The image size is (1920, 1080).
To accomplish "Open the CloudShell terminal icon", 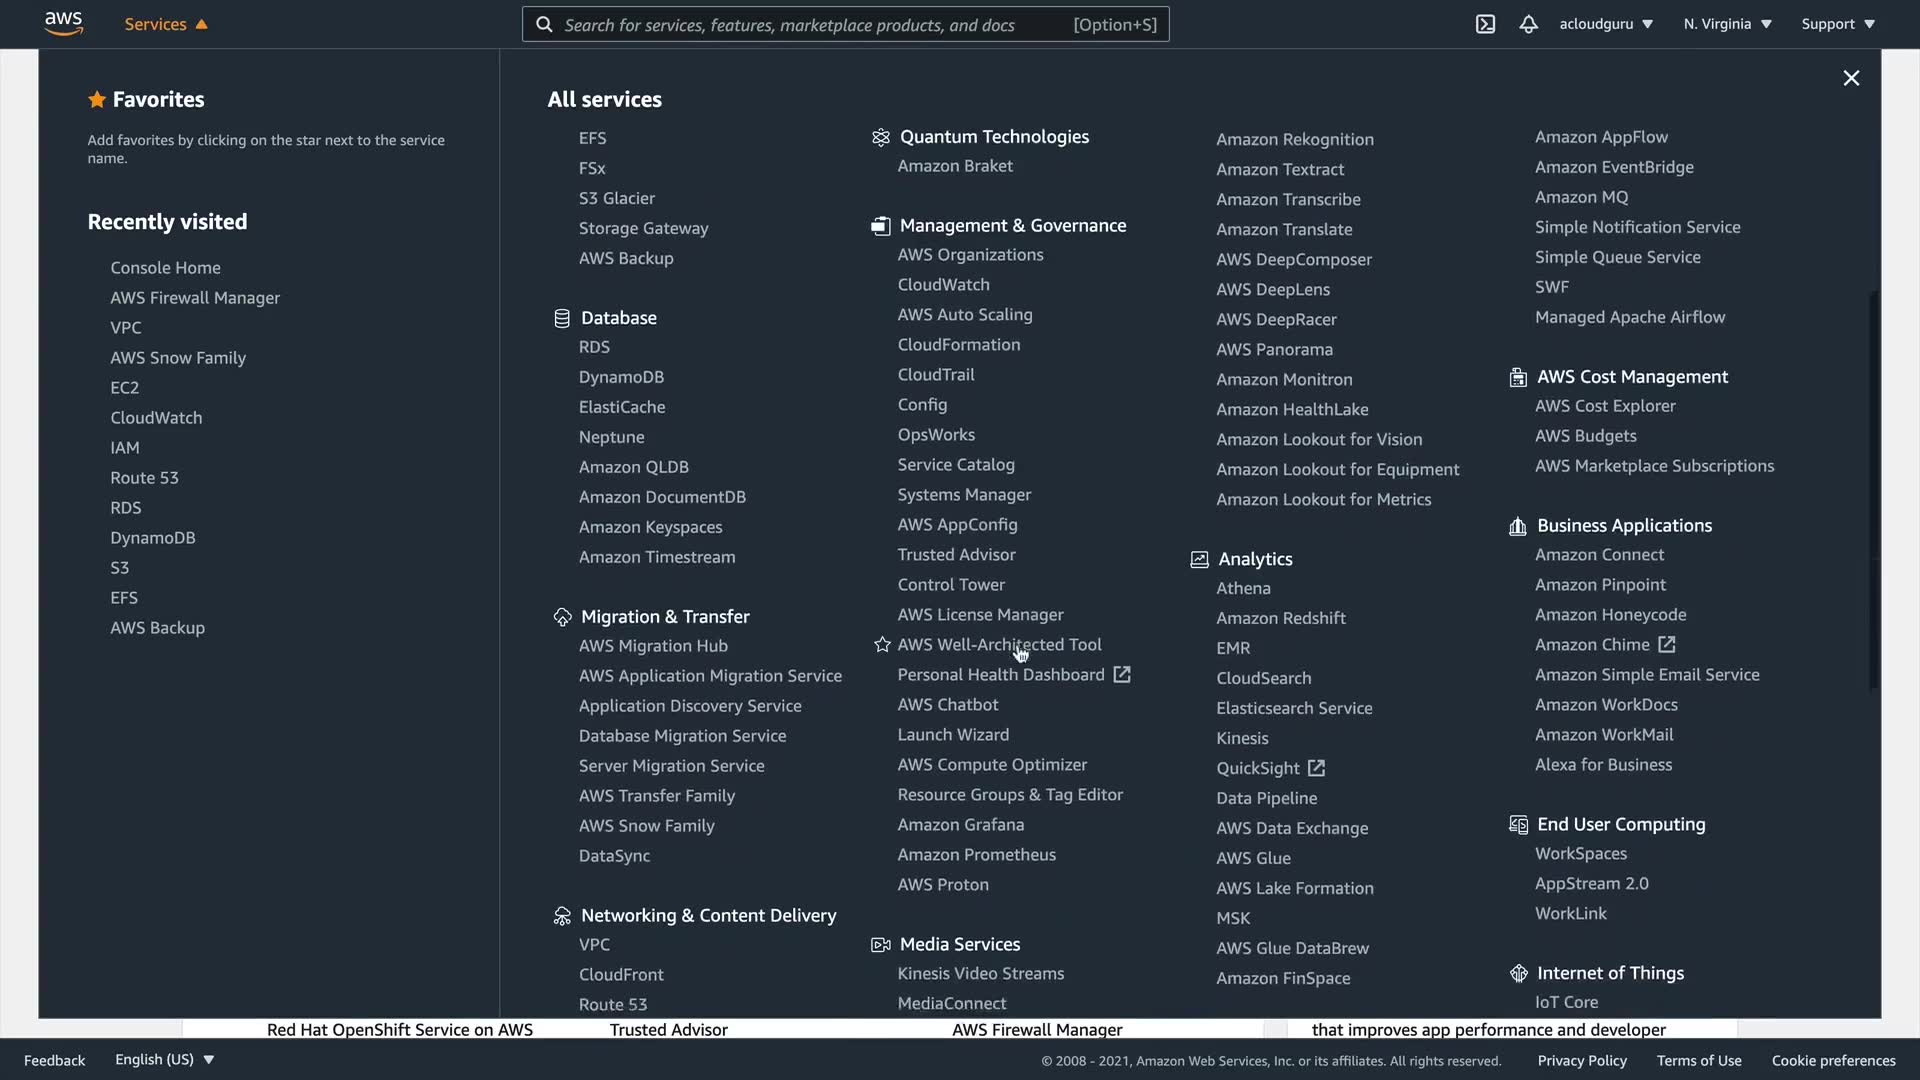I will click(1485, 24).
